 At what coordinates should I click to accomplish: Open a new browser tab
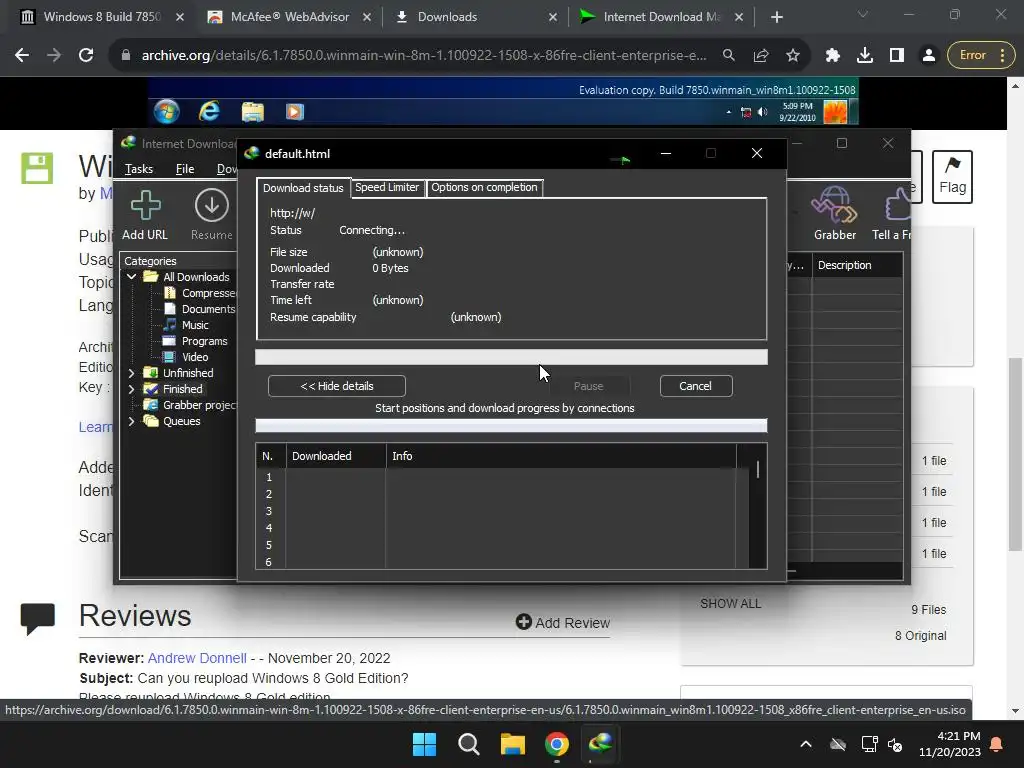[776, 17]
